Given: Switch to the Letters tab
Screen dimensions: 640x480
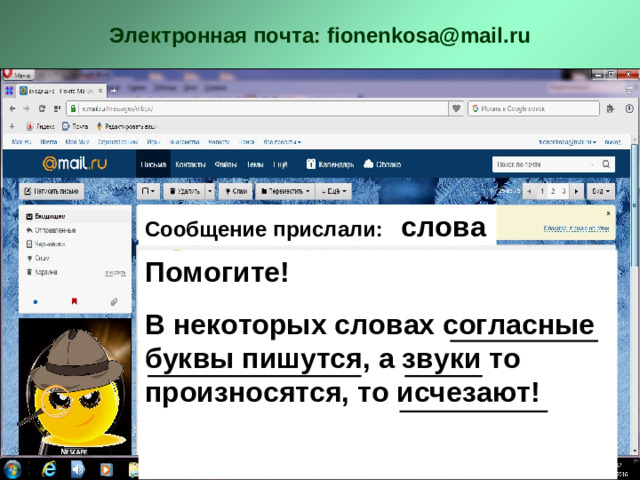Looking at the screenshot, I should point(153,164).
